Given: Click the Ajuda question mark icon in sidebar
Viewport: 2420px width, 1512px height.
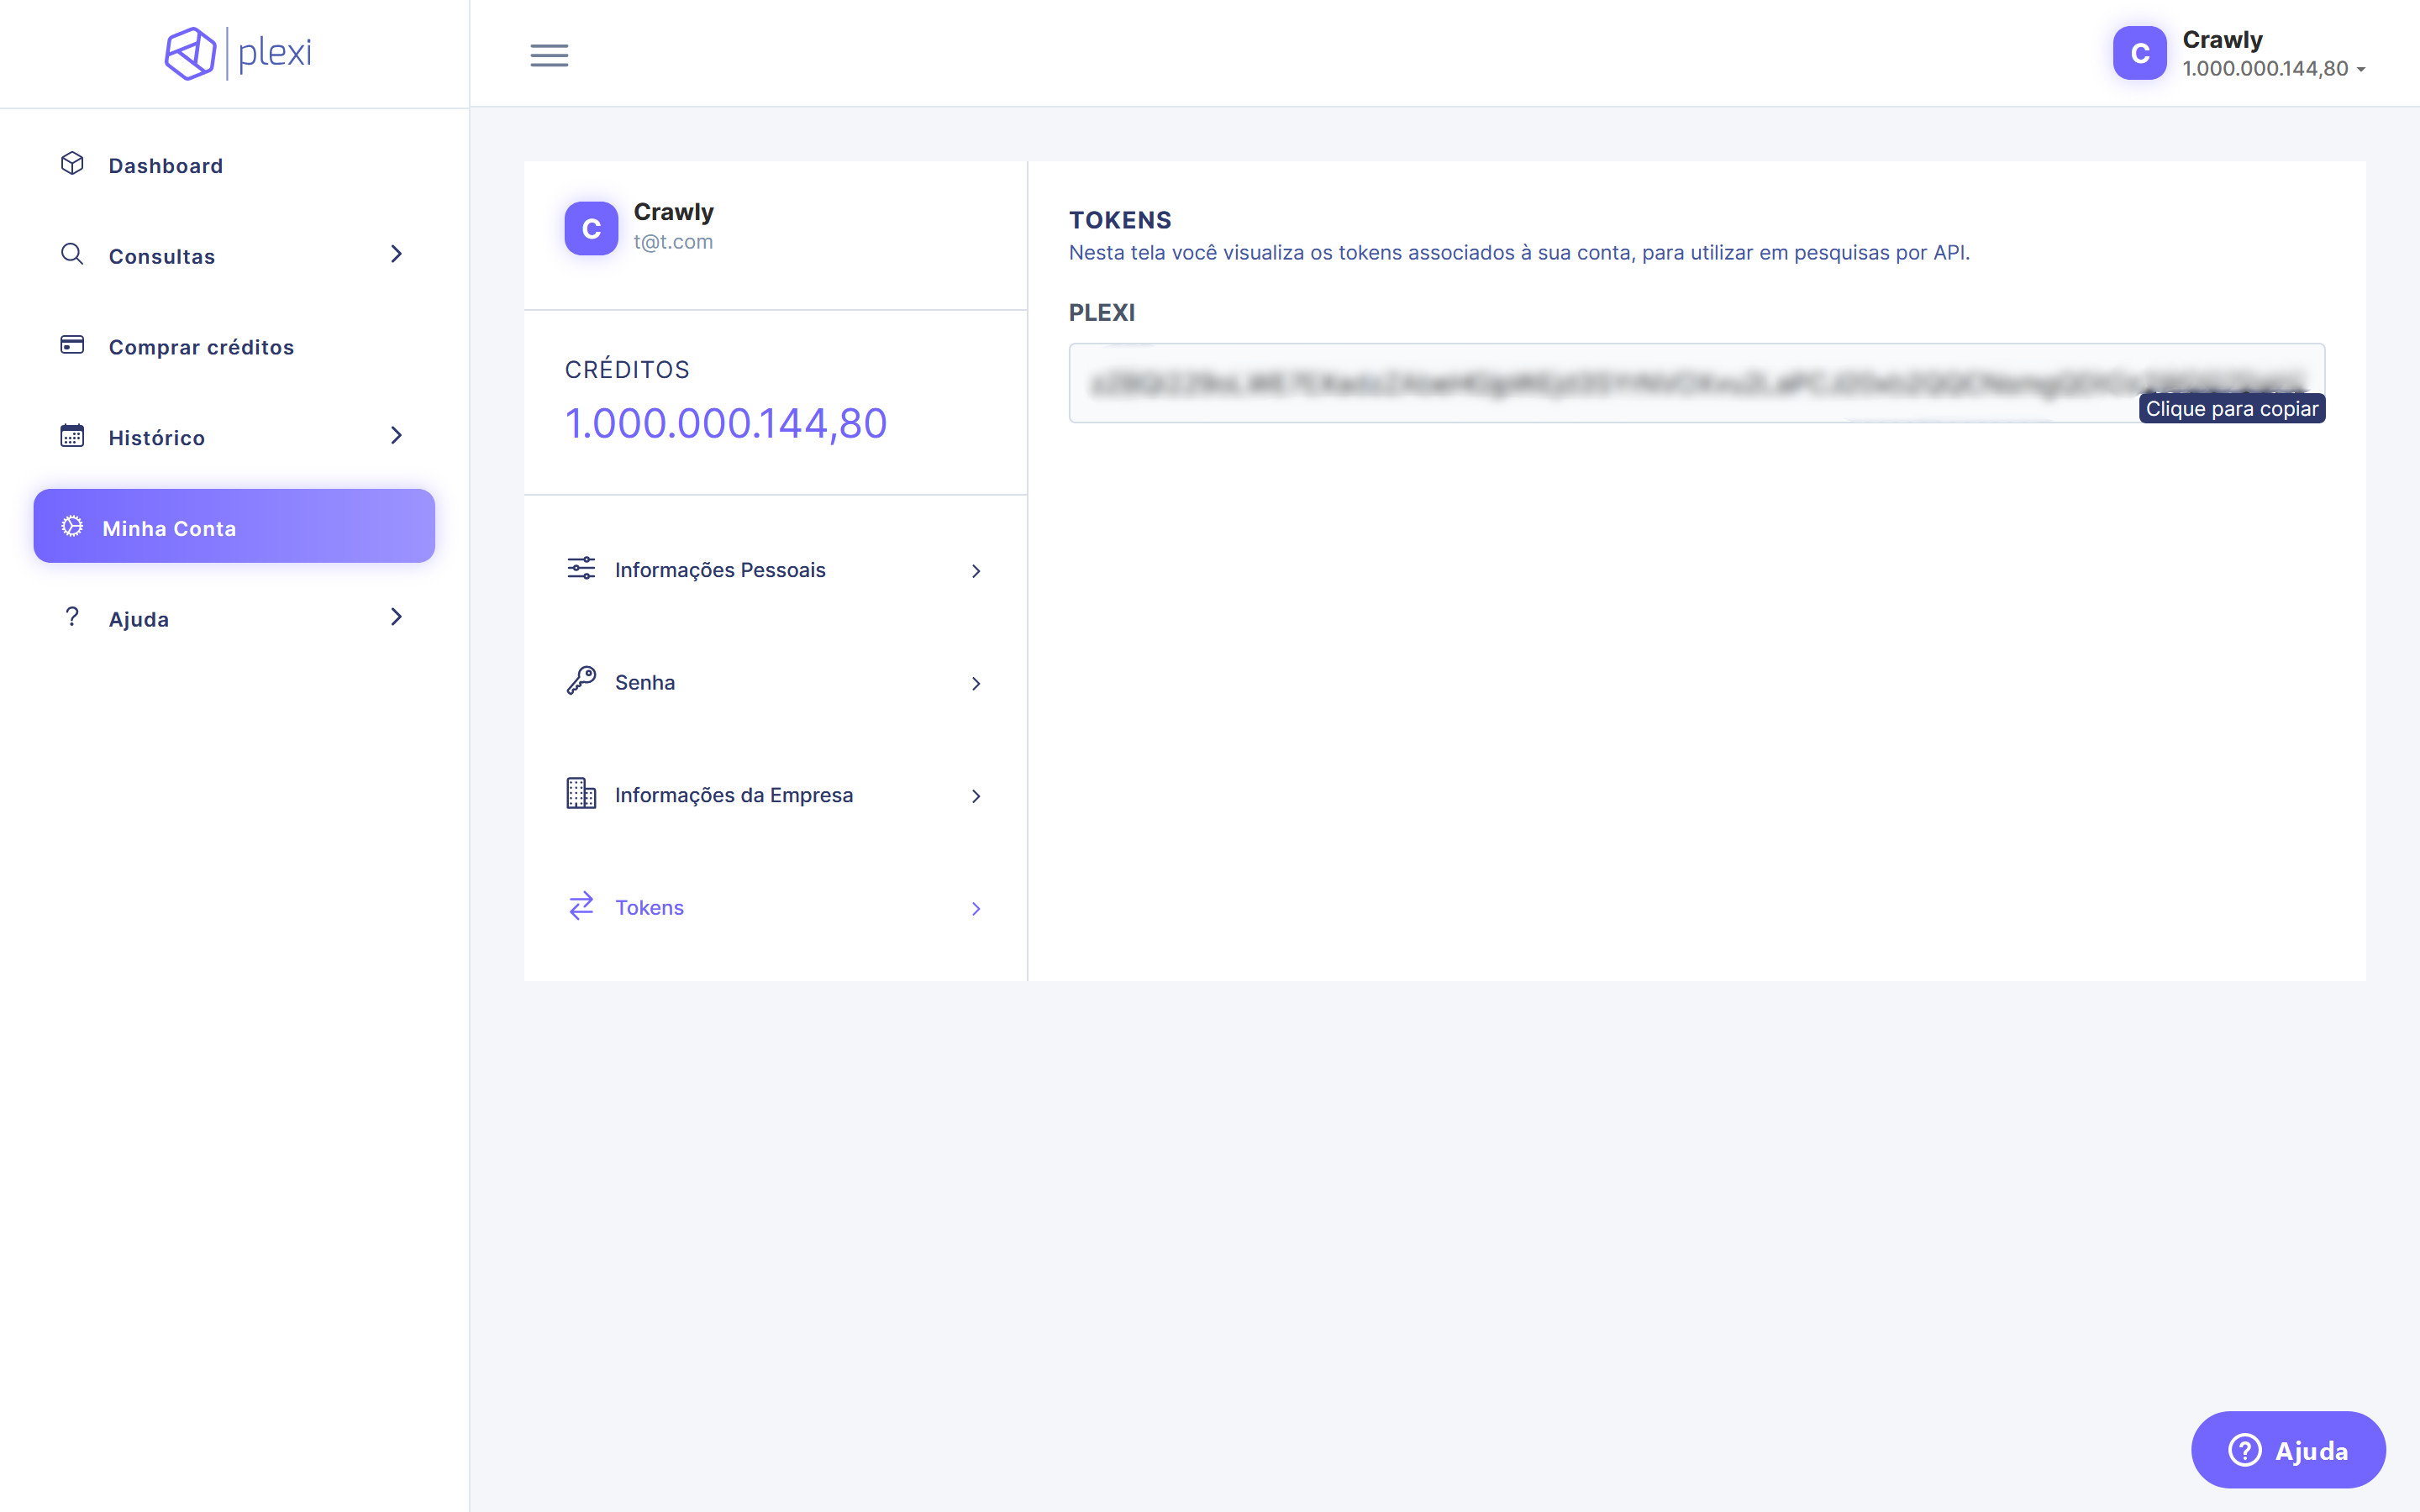Looking at the screenshot, I should pyautogui.click(x=72, y=617).
